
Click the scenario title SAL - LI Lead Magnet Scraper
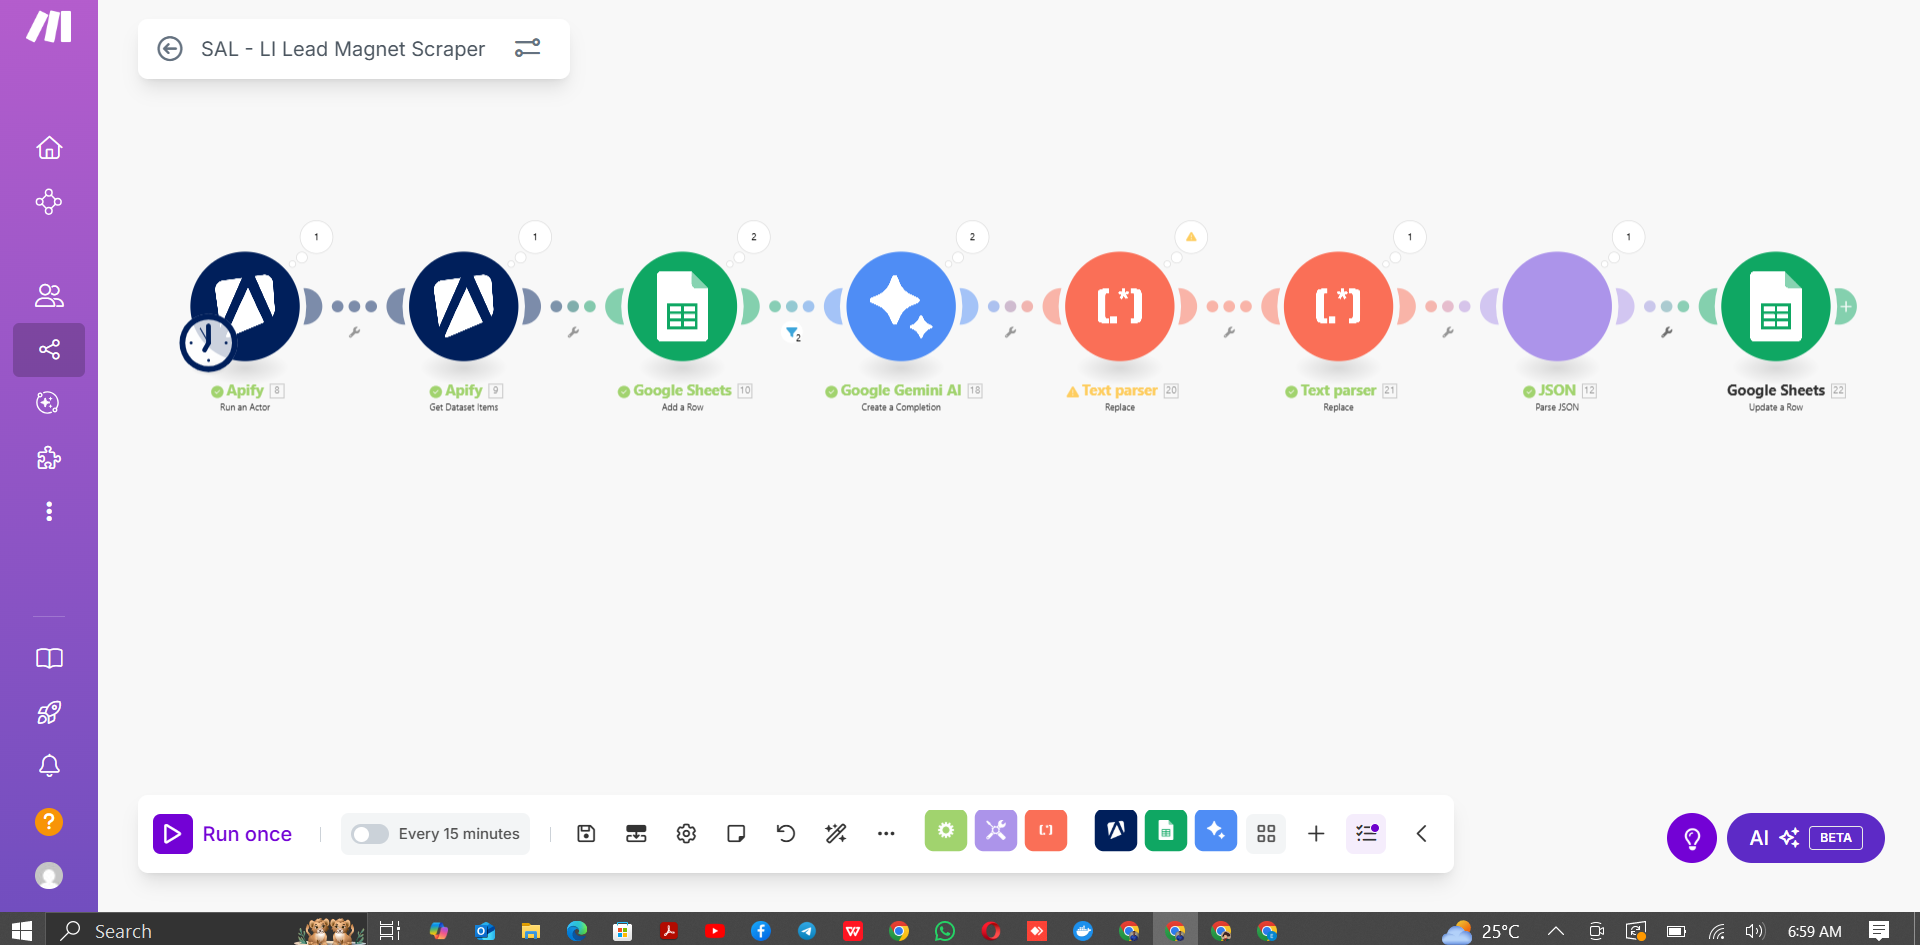343,49
